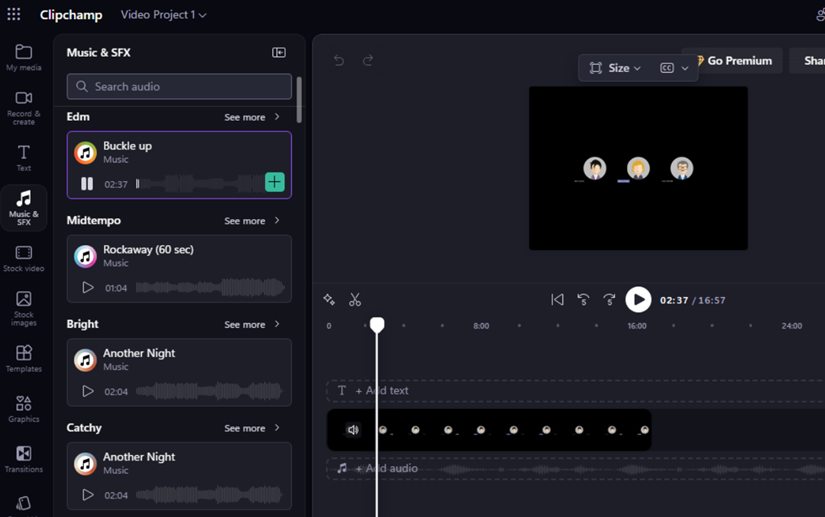Click the timeline playhead handle
The image size is (825, 517).
377,325
